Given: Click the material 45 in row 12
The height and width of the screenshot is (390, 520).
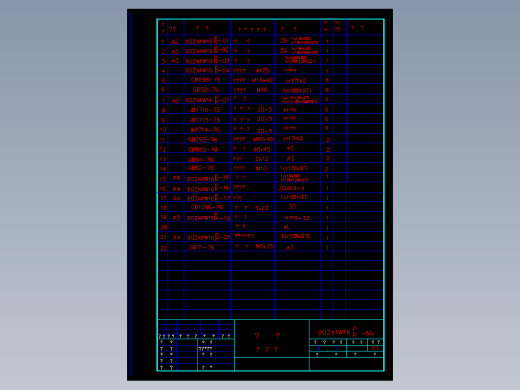Looking at the screenshot, I should pyautogui.click(x=290, y=148).
